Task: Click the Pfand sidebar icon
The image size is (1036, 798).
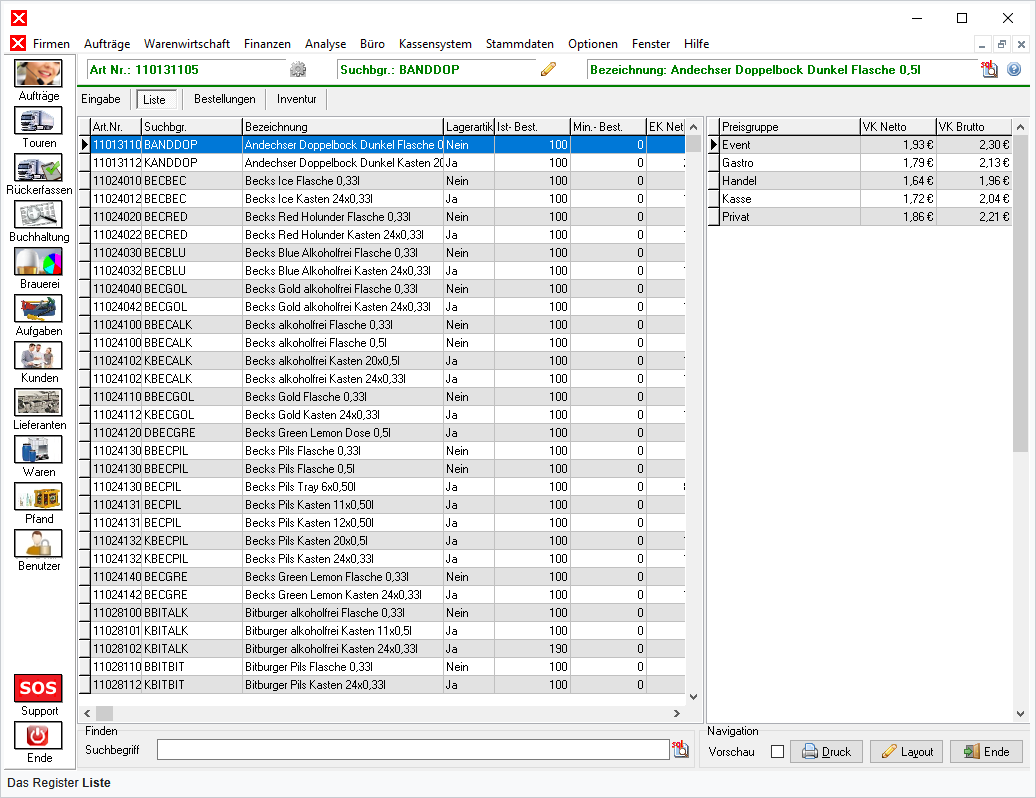Action: tap(38, 497)
